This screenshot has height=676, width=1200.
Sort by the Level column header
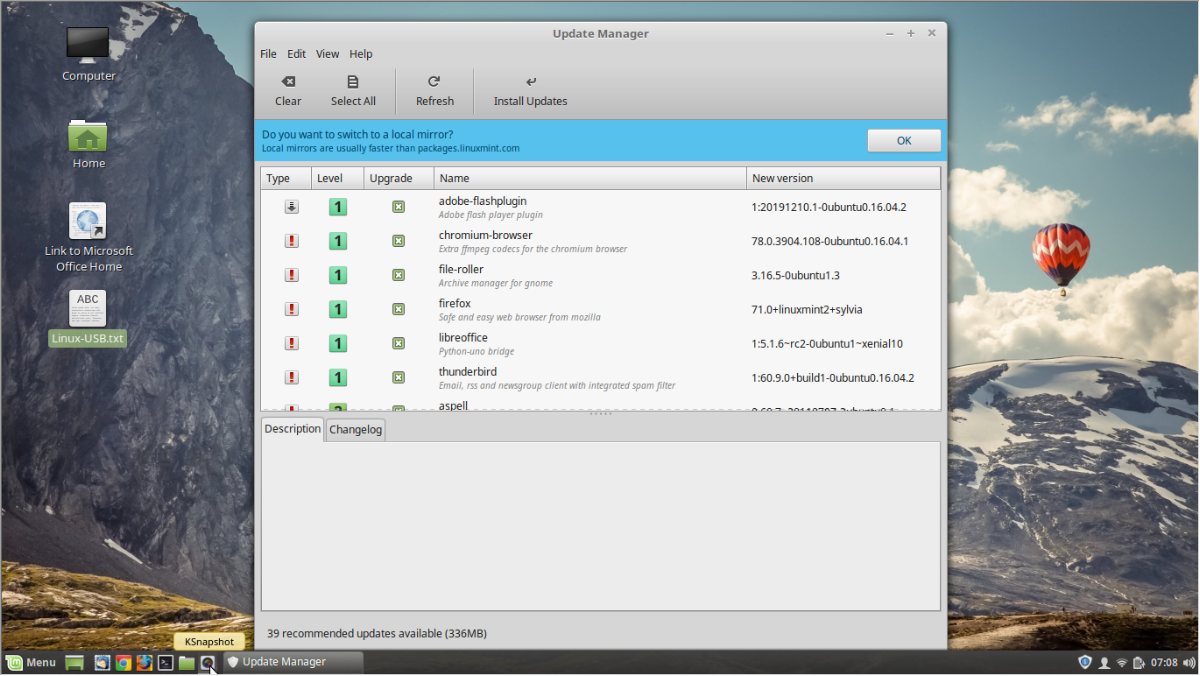point(337,178)
